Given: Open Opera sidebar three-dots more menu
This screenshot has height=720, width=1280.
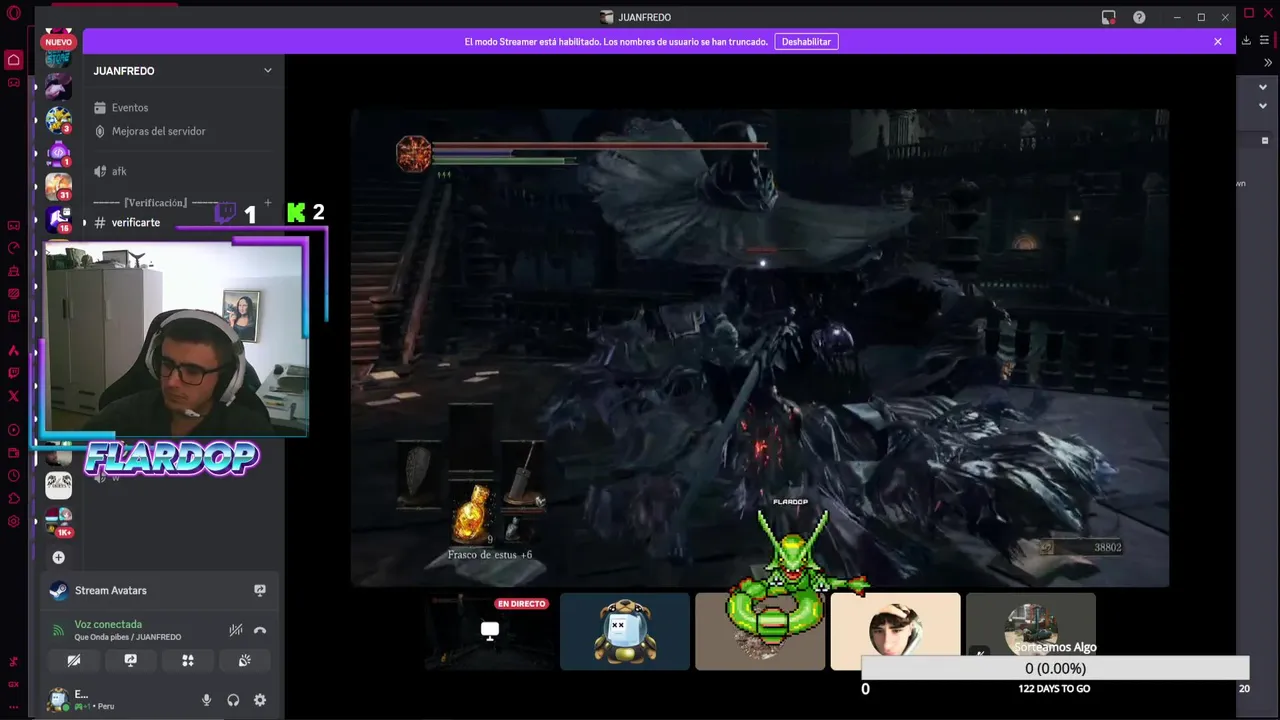Looking at the screenshot, I should [13, 706].
